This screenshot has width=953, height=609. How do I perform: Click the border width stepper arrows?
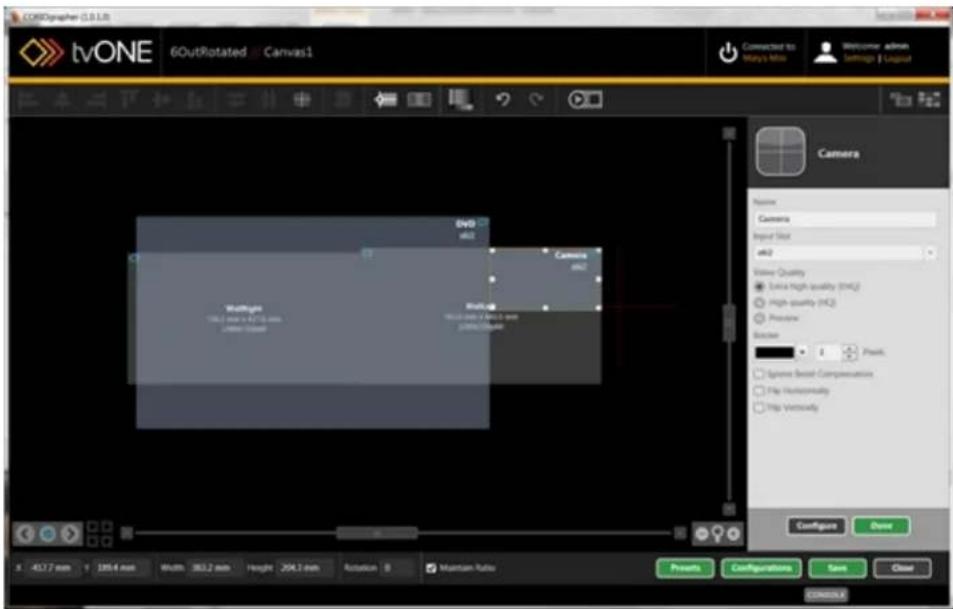pyautogui.click(x=850, y=352)
